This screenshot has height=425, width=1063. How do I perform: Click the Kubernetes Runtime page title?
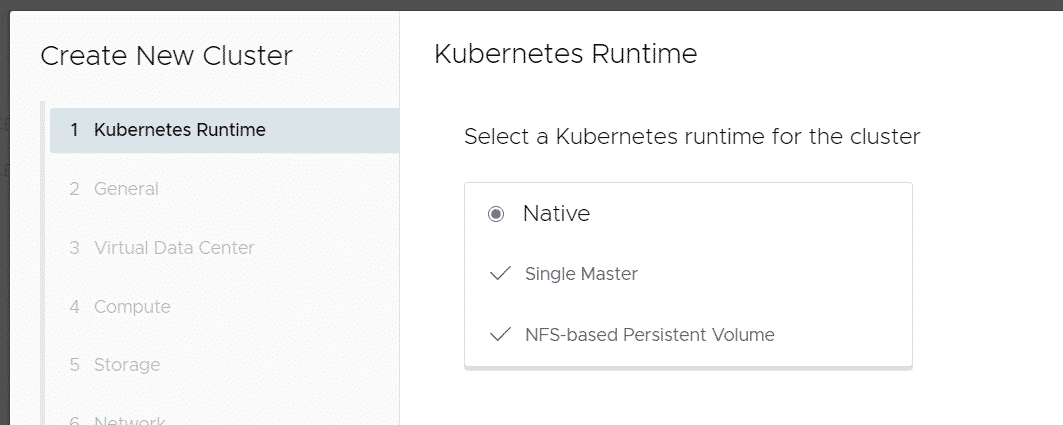(566, 54)
